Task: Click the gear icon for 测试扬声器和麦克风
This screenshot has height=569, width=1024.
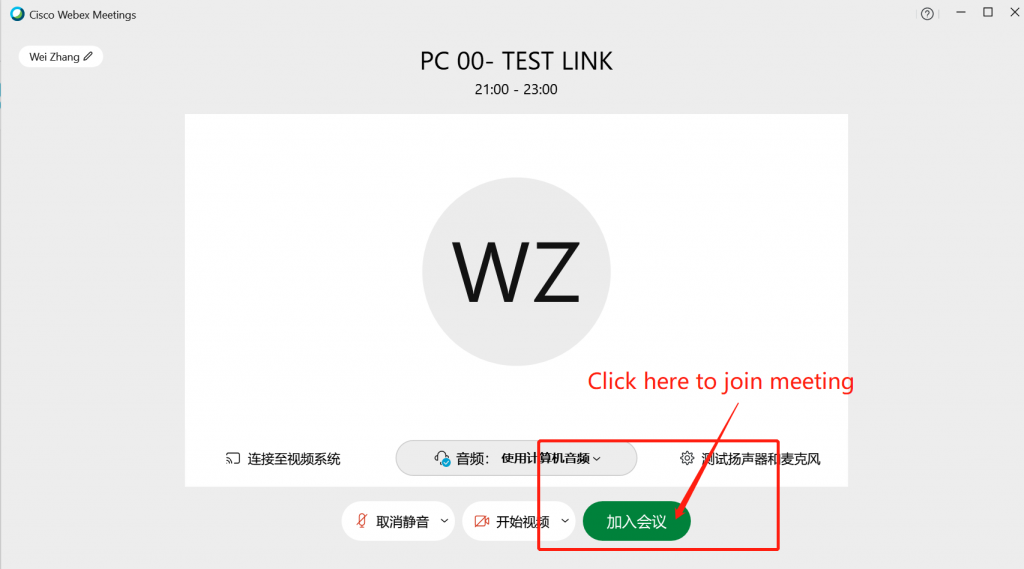Action: pyautogui.click(x=686, y=458)
